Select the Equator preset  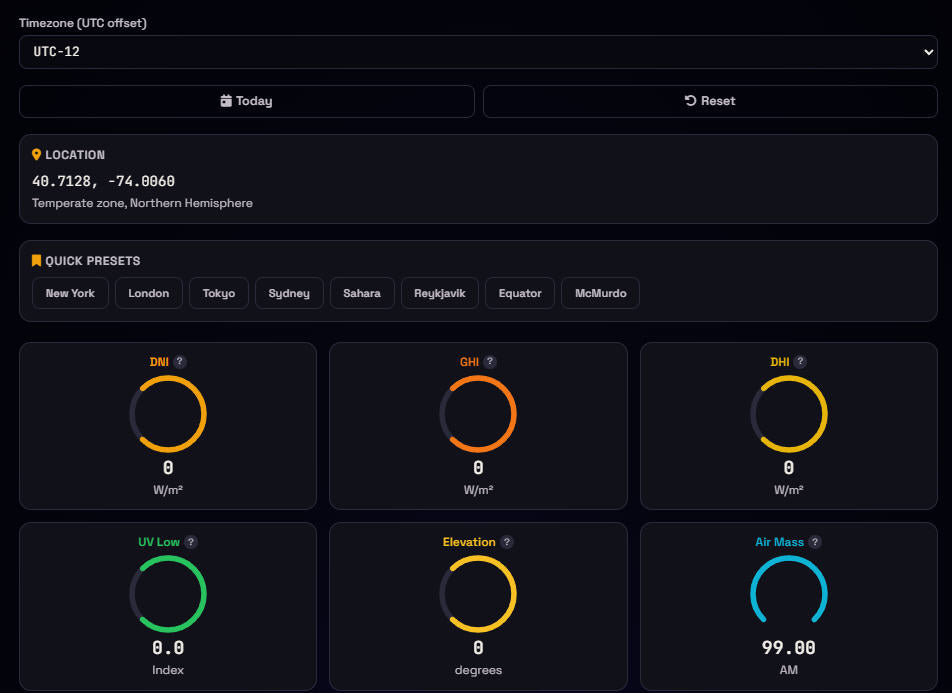(520, 293)
